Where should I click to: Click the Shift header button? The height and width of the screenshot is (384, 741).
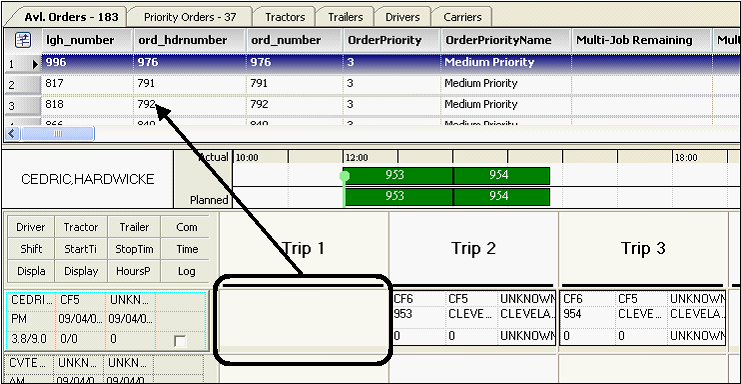pos(31,249)
